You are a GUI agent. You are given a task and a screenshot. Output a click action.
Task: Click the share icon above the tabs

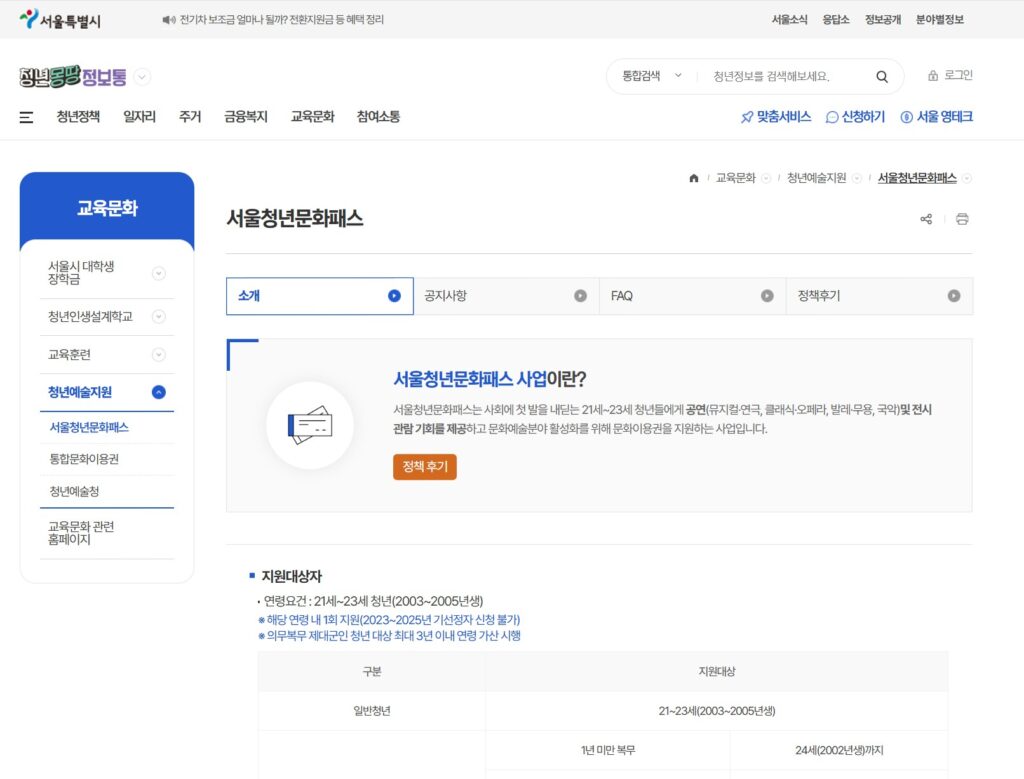(925, 218)
